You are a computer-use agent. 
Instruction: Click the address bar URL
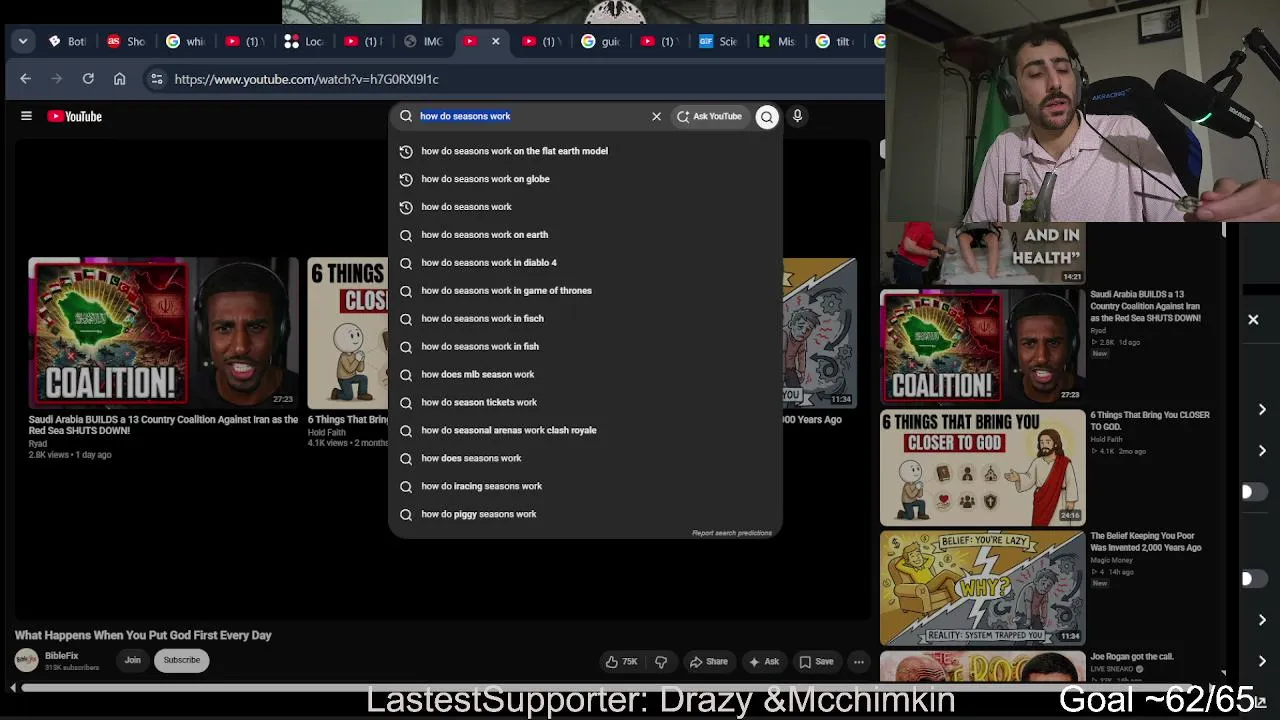click(x=306, y=79)
